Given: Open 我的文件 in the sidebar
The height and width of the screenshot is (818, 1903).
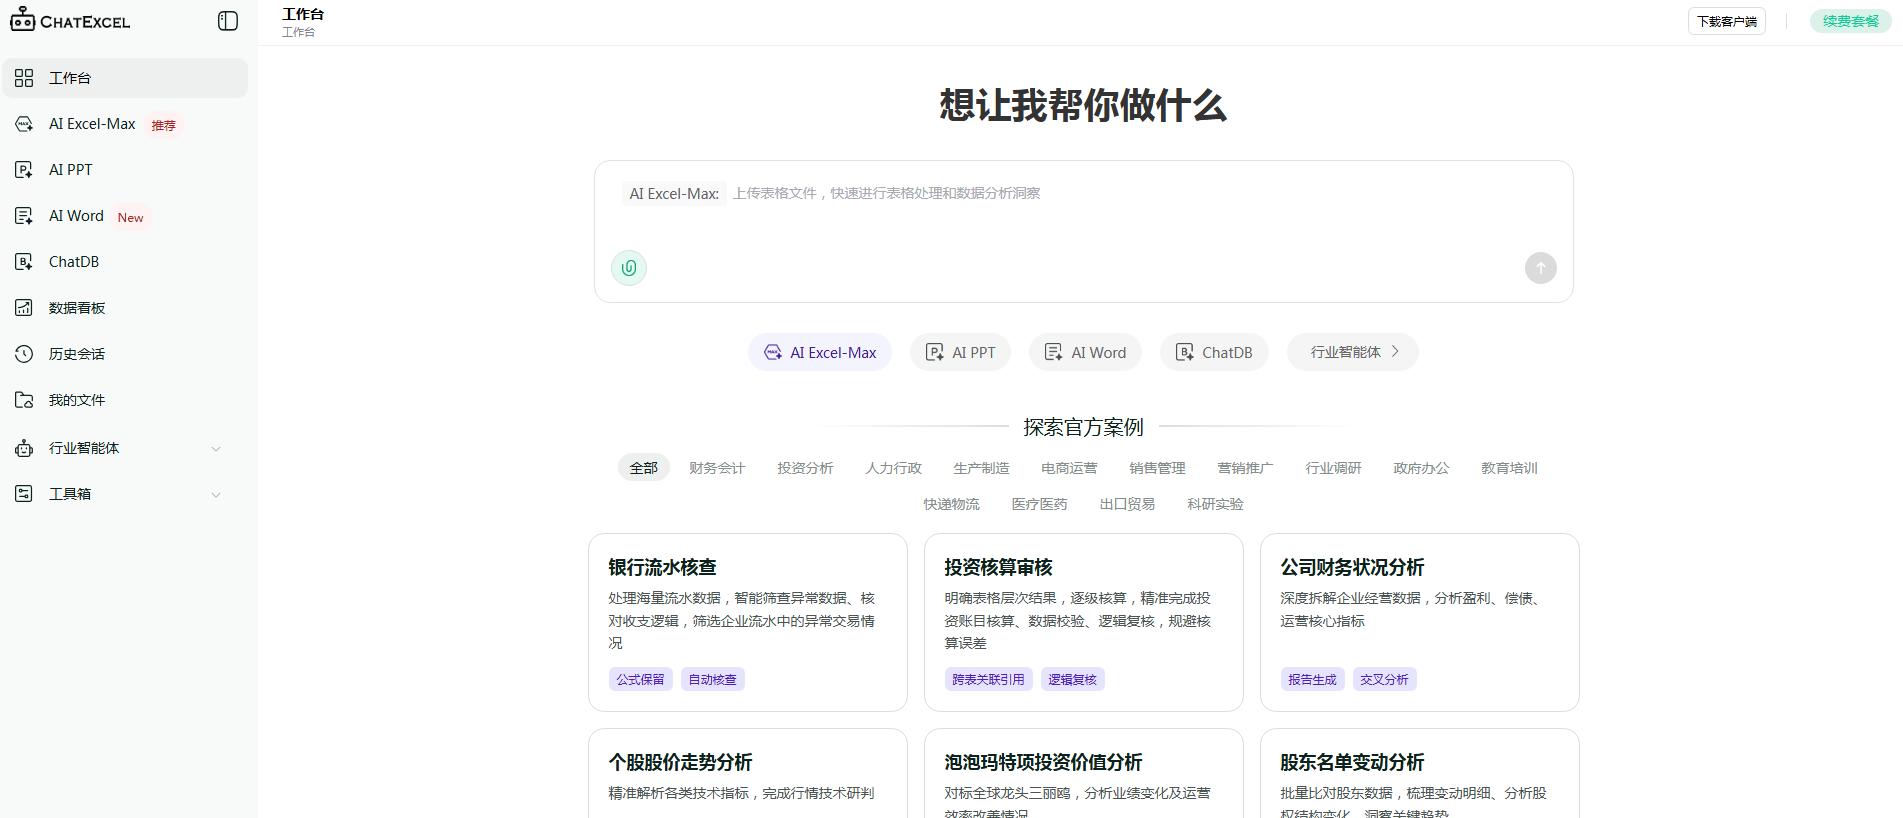Looking at the screenshot, I should coord(125,400).
